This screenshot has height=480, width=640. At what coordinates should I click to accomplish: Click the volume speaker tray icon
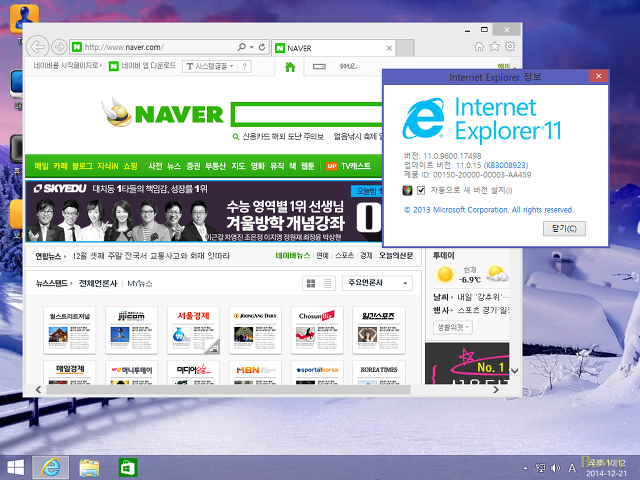(x=555, y=468)
